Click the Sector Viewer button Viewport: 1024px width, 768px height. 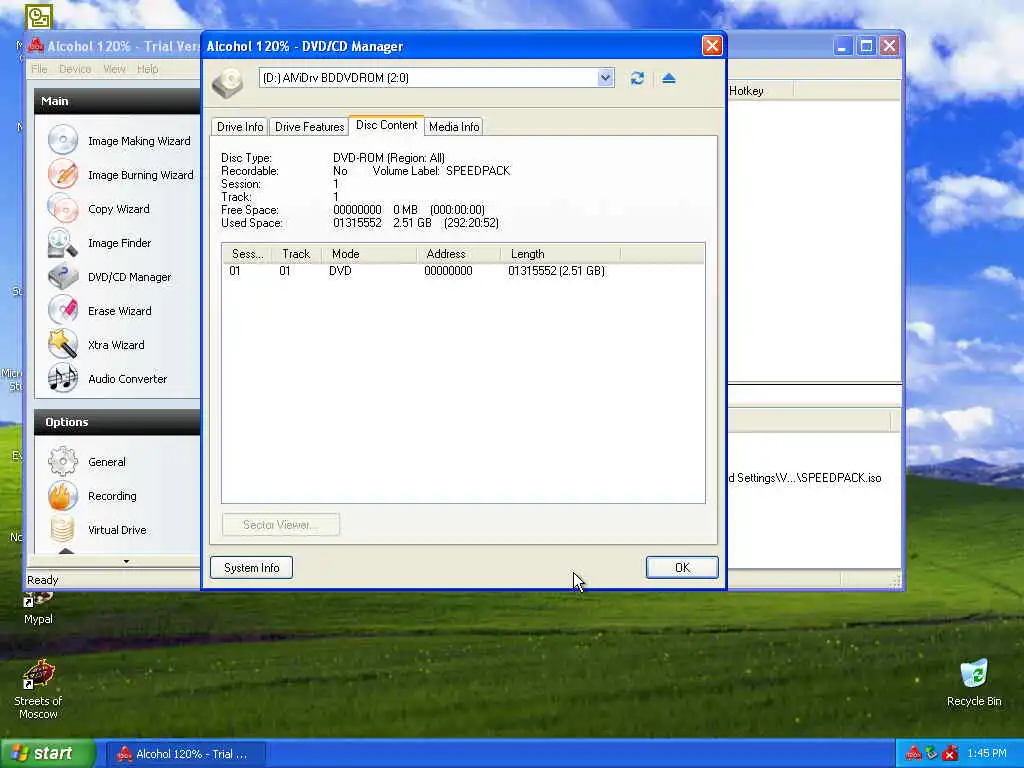[x=280, y=524]
